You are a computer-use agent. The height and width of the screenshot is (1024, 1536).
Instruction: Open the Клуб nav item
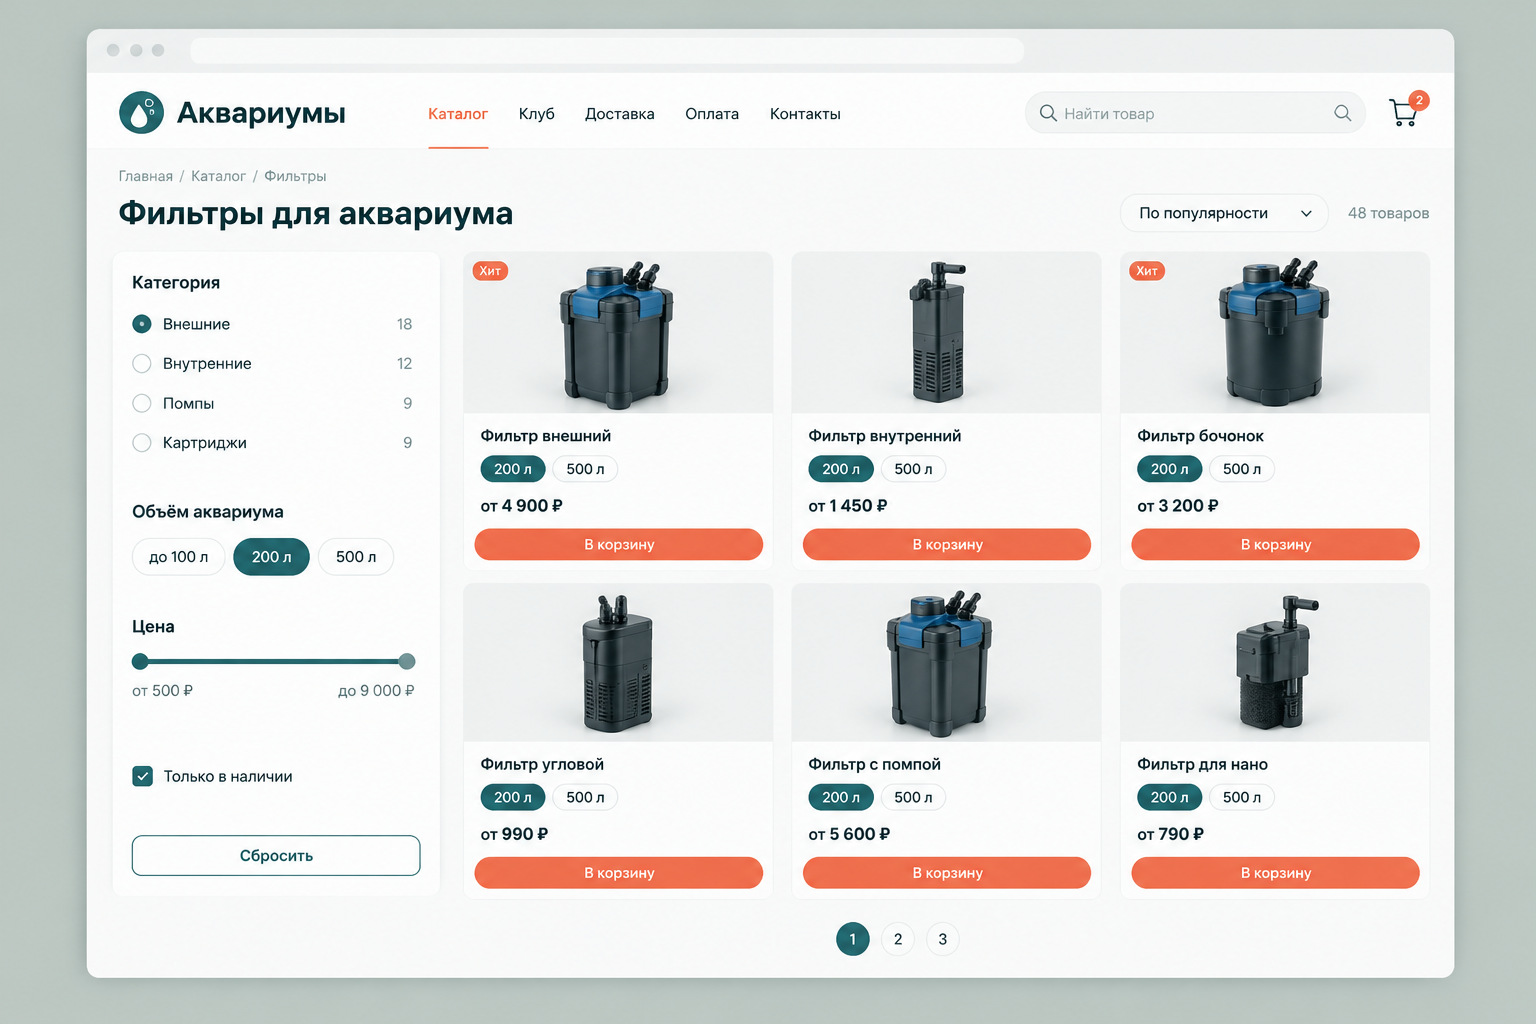536,114
